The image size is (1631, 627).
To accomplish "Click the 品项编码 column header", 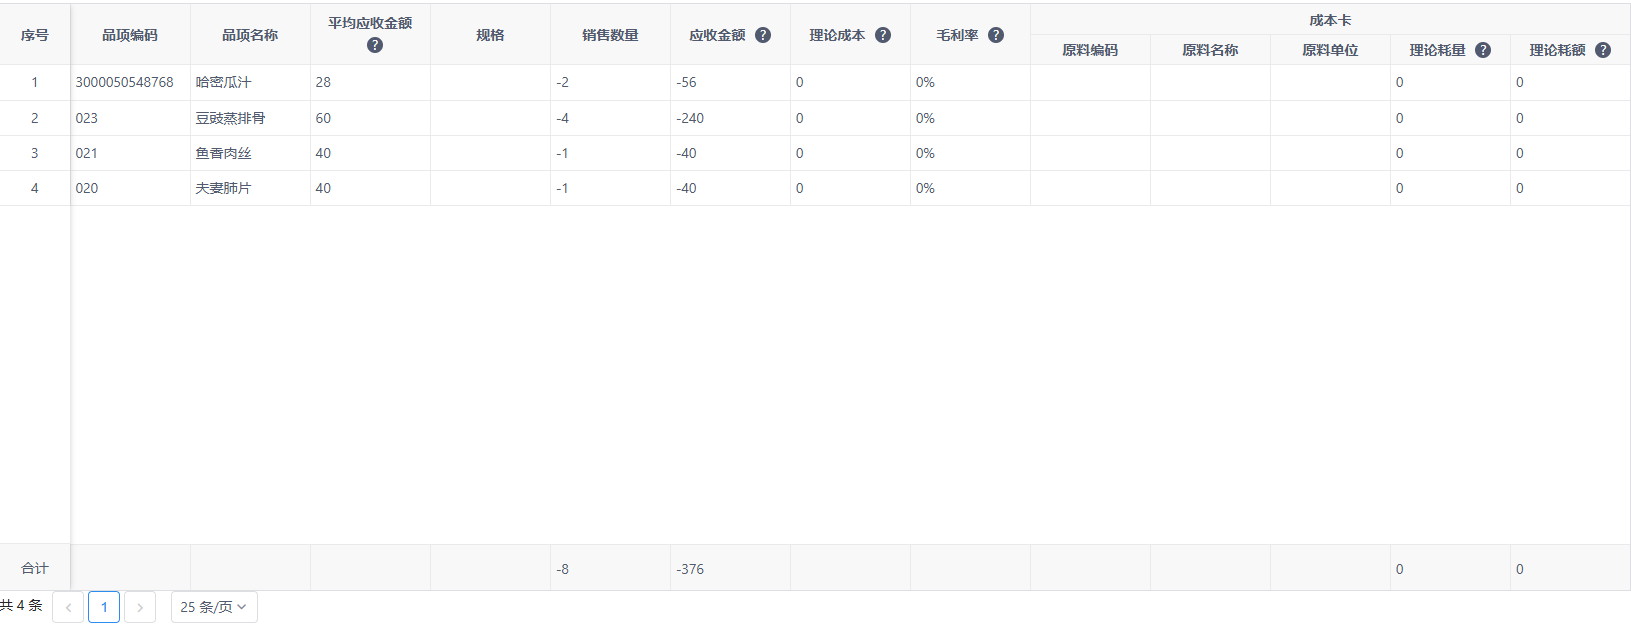I will (130, 35).
